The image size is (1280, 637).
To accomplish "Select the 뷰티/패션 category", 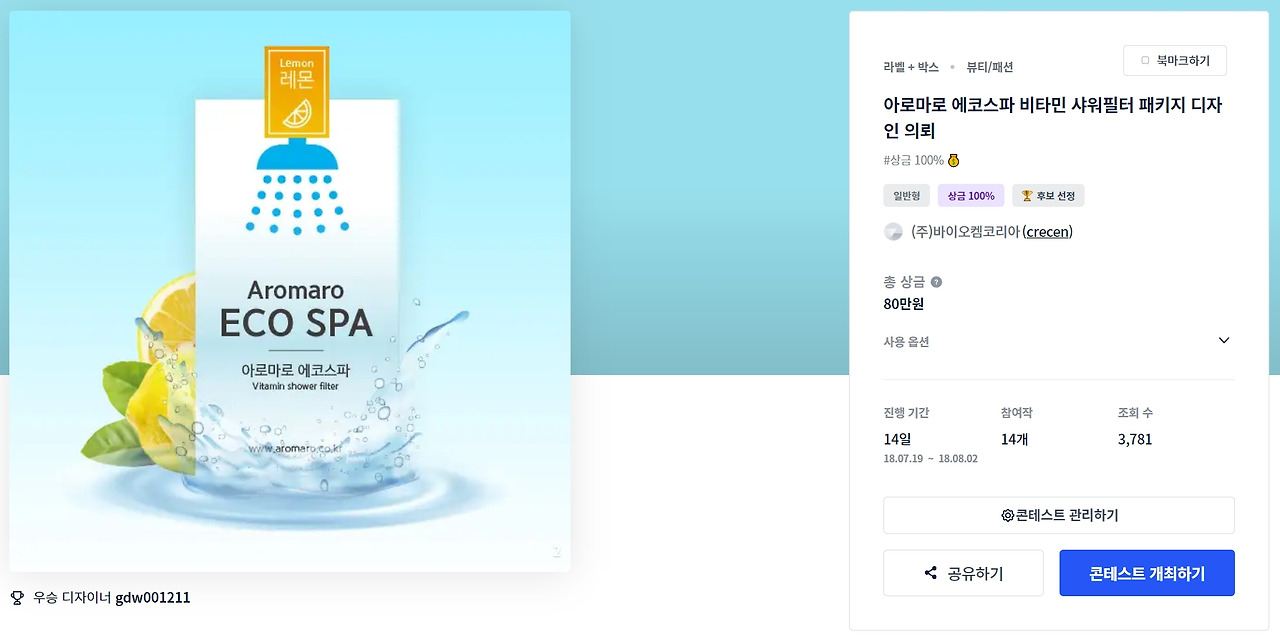I will coord(989,67).
